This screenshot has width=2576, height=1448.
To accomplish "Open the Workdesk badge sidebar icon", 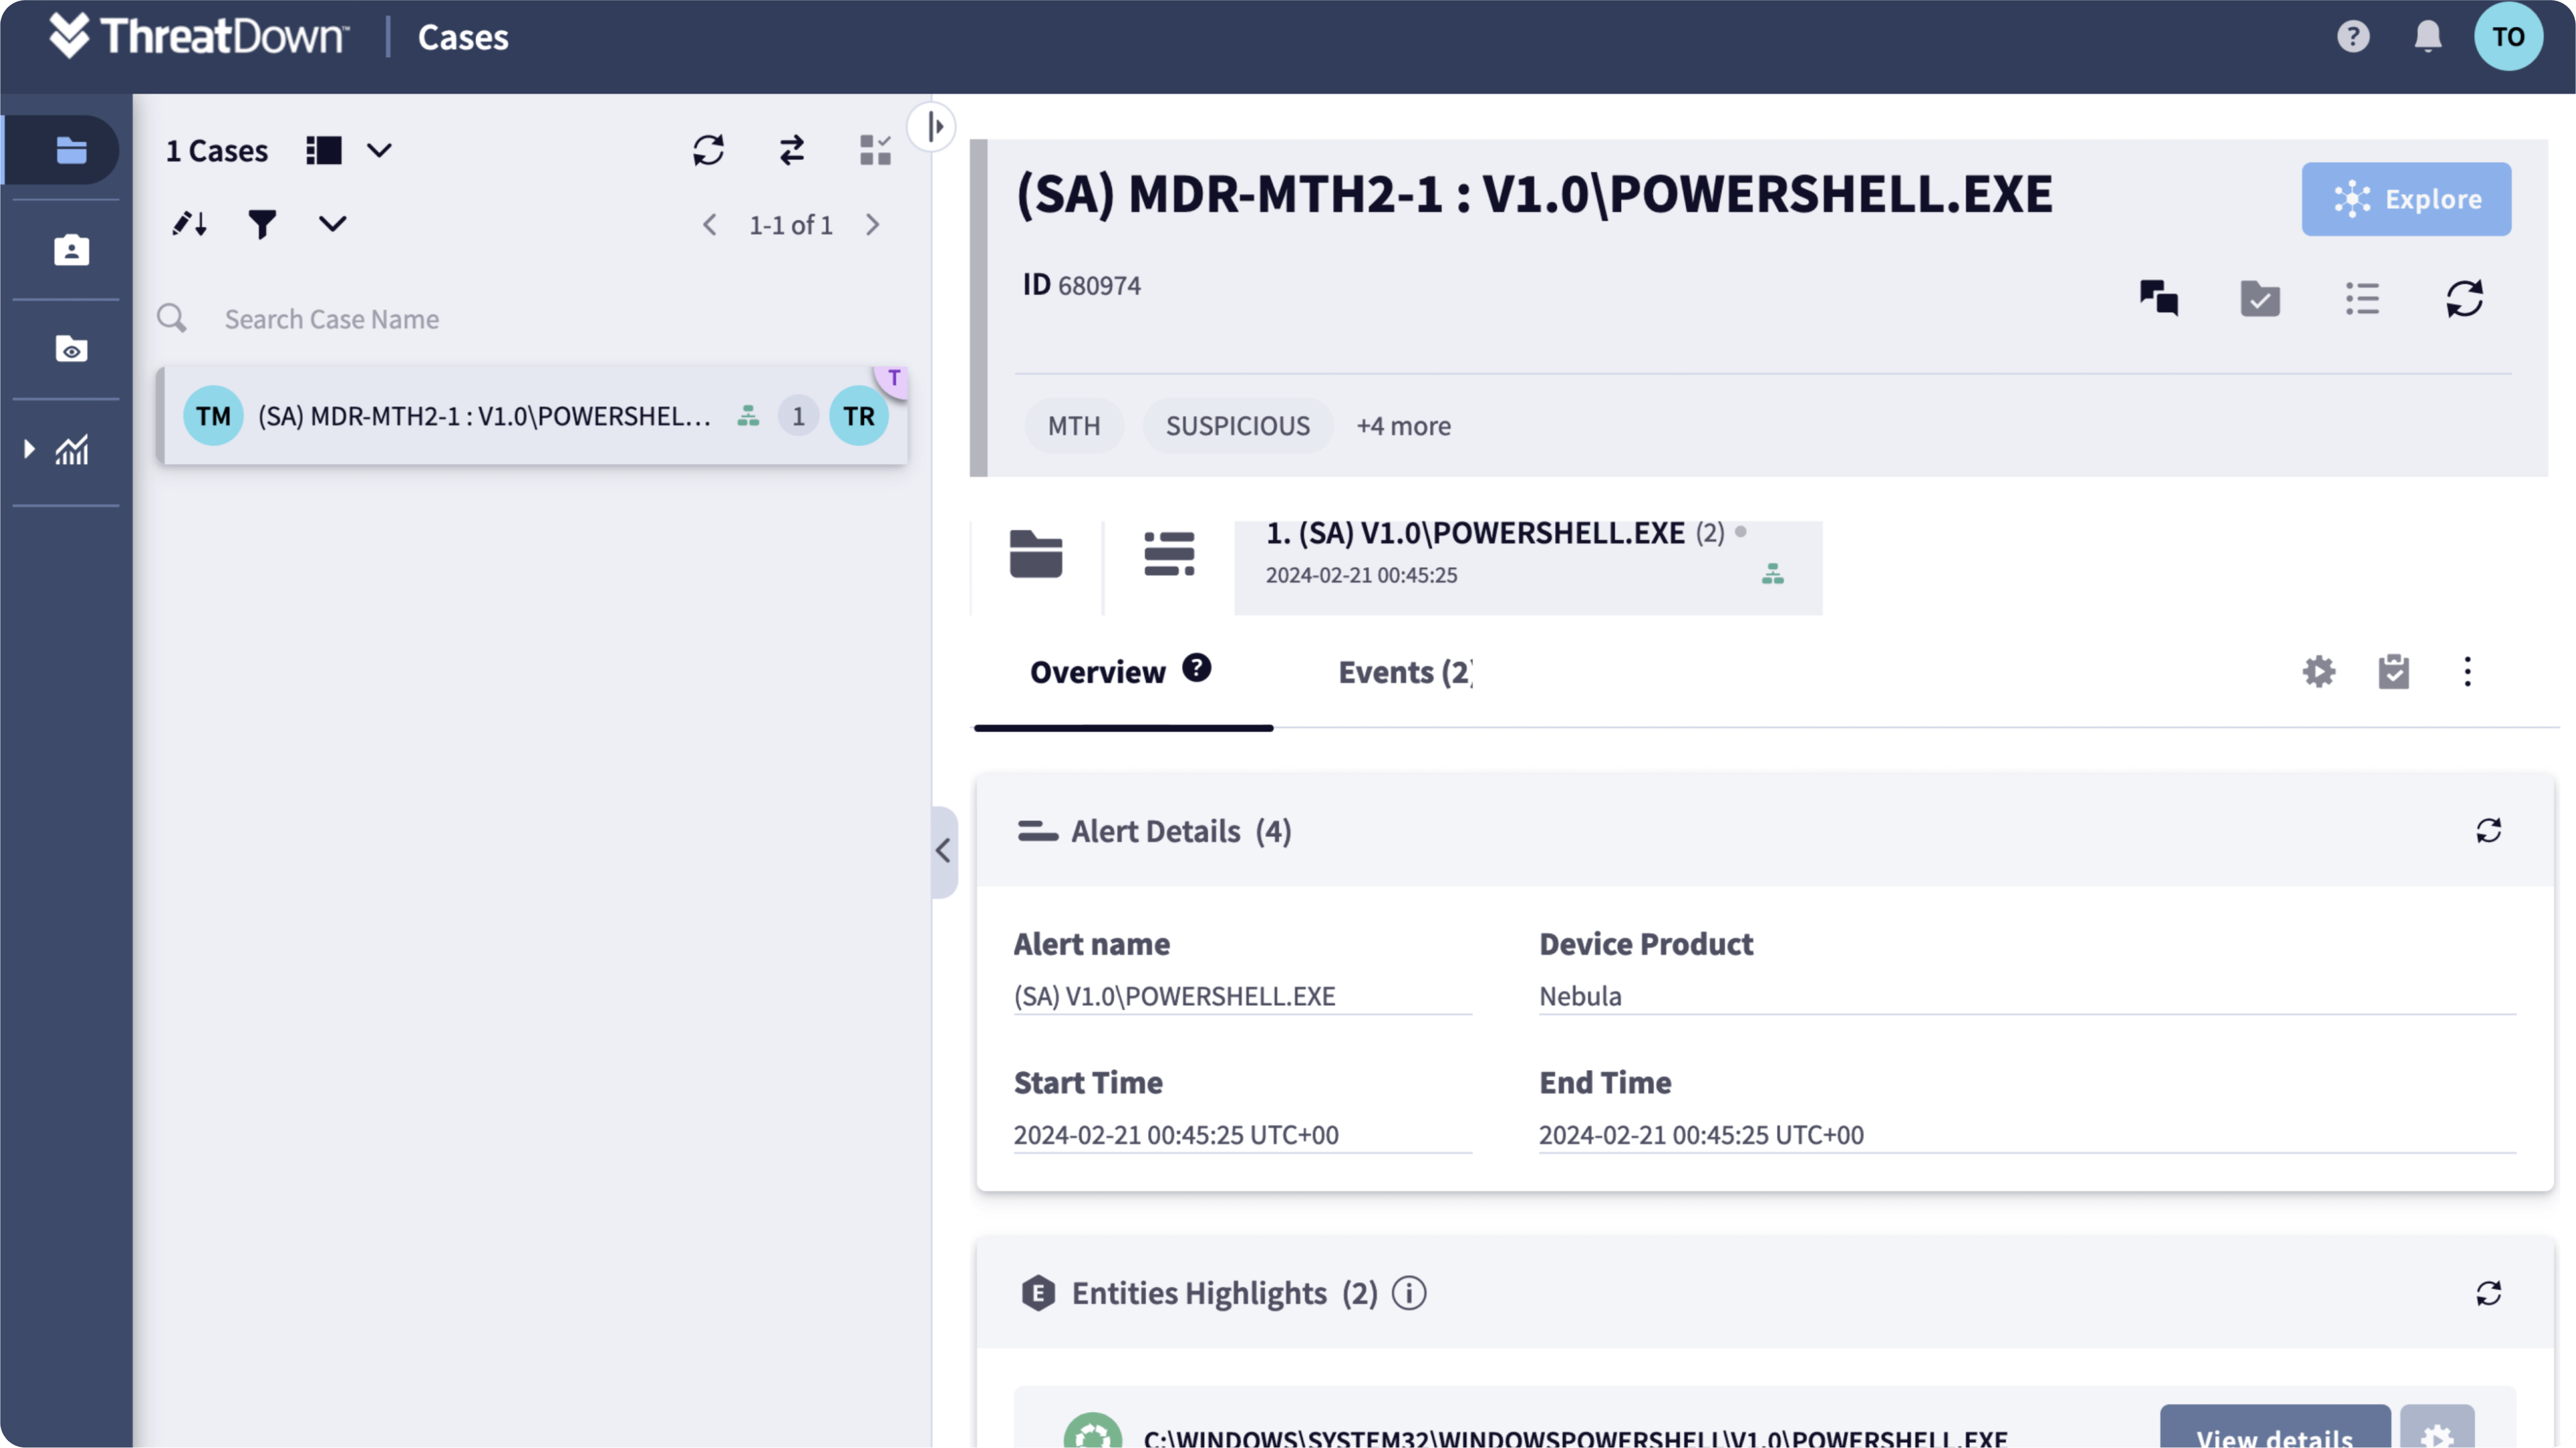I will (71, 250).
